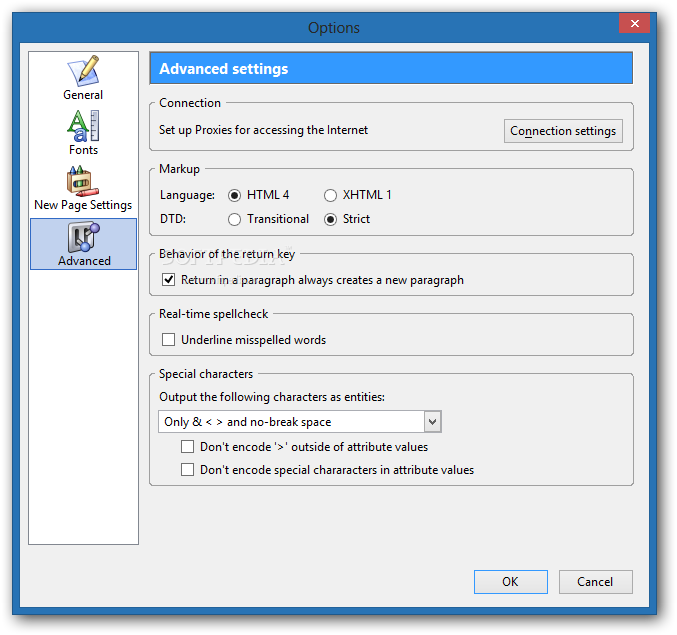Set DTD to Strict

pyautogui.click(x=330, y=220)
